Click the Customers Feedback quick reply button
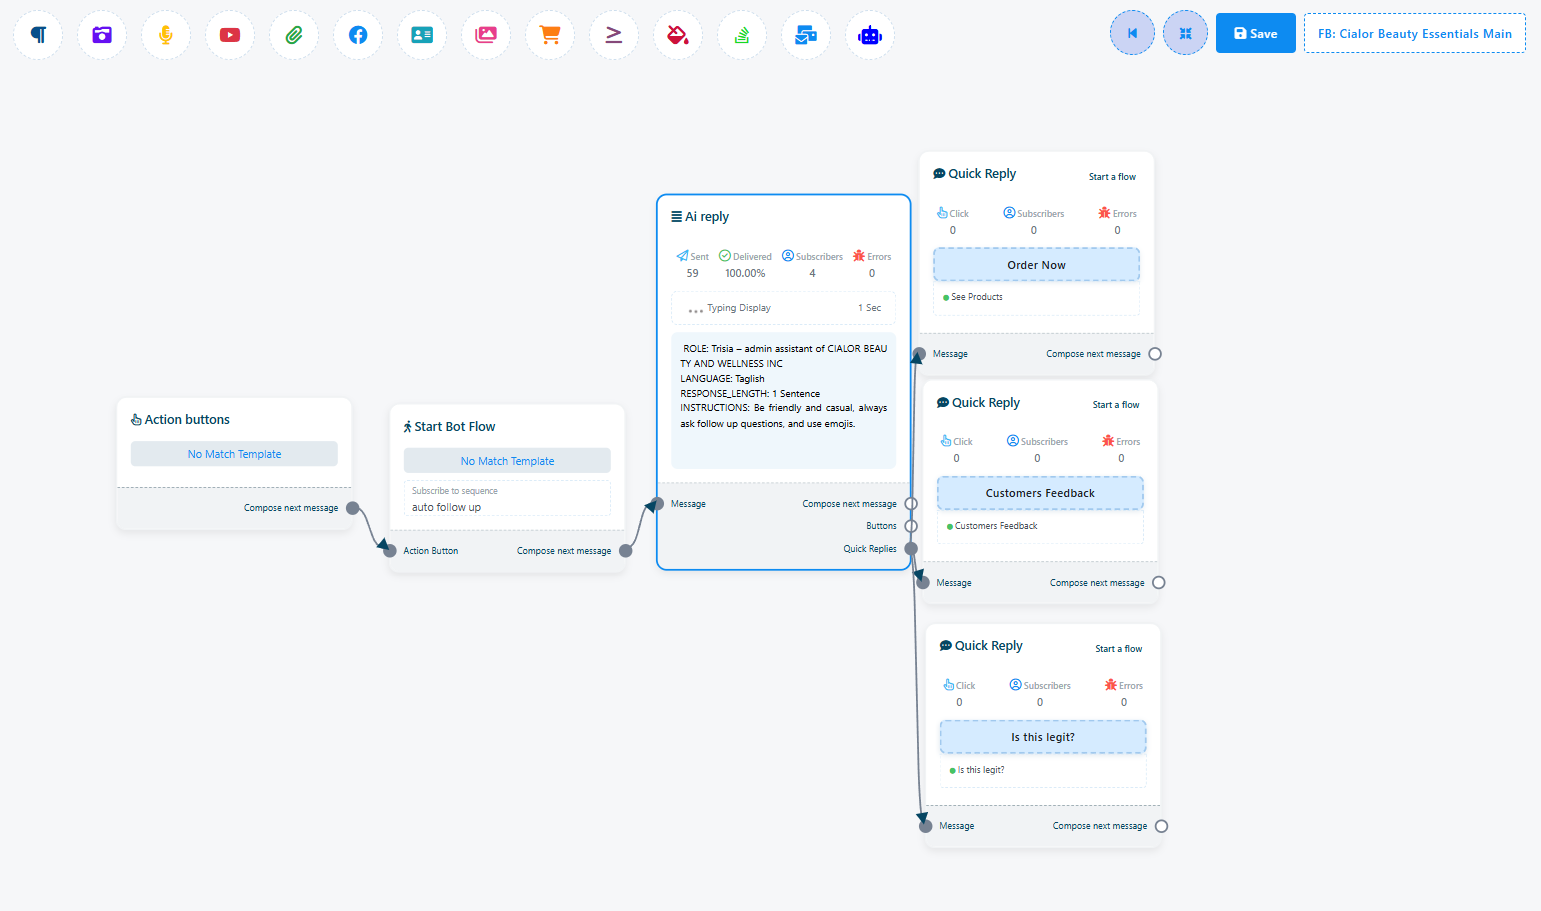 (x=1040, y=493)
